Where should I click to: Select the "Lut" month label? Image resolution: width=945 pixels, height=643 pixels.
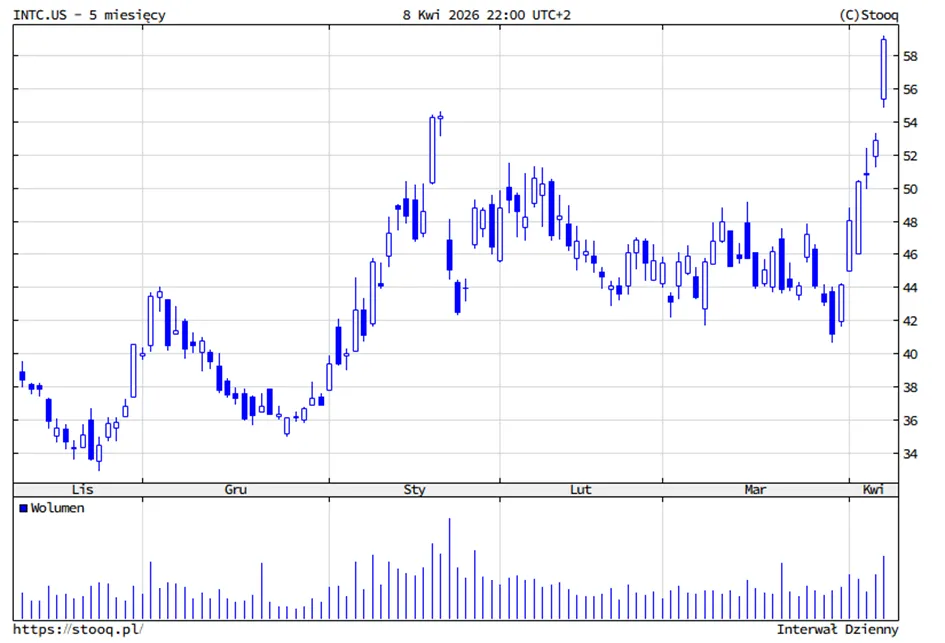[x=581, y=489]
